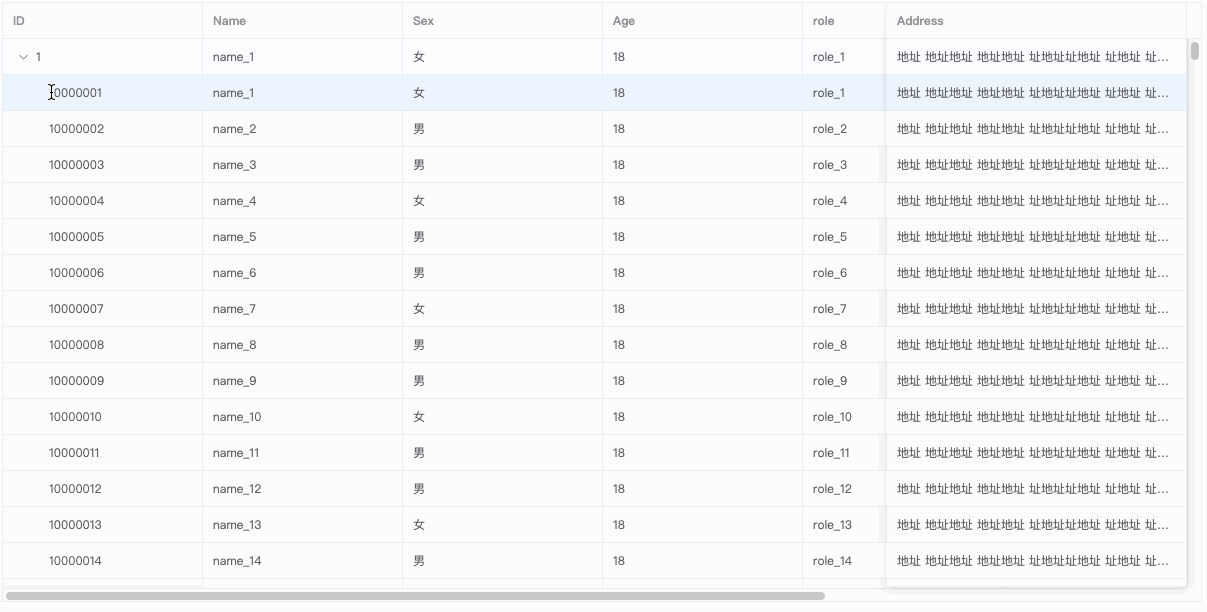Click the name_7 cell
The width and height of the screenshot is (1207, 612).
302,309
